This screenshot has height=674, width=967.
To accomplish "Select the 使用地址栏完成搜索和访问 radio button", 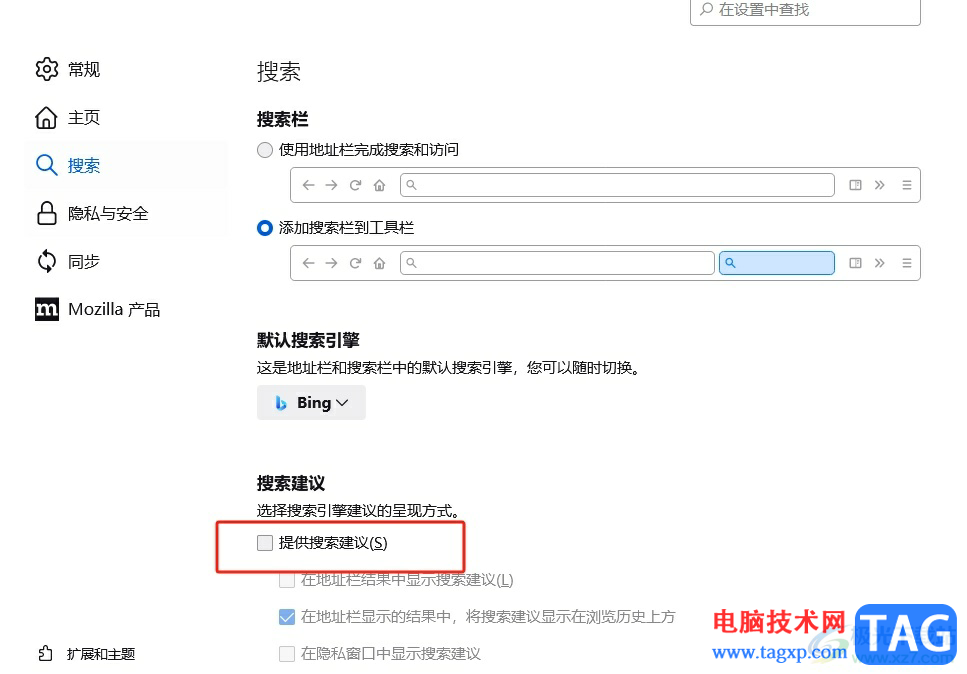I will (x=264, y=149).
